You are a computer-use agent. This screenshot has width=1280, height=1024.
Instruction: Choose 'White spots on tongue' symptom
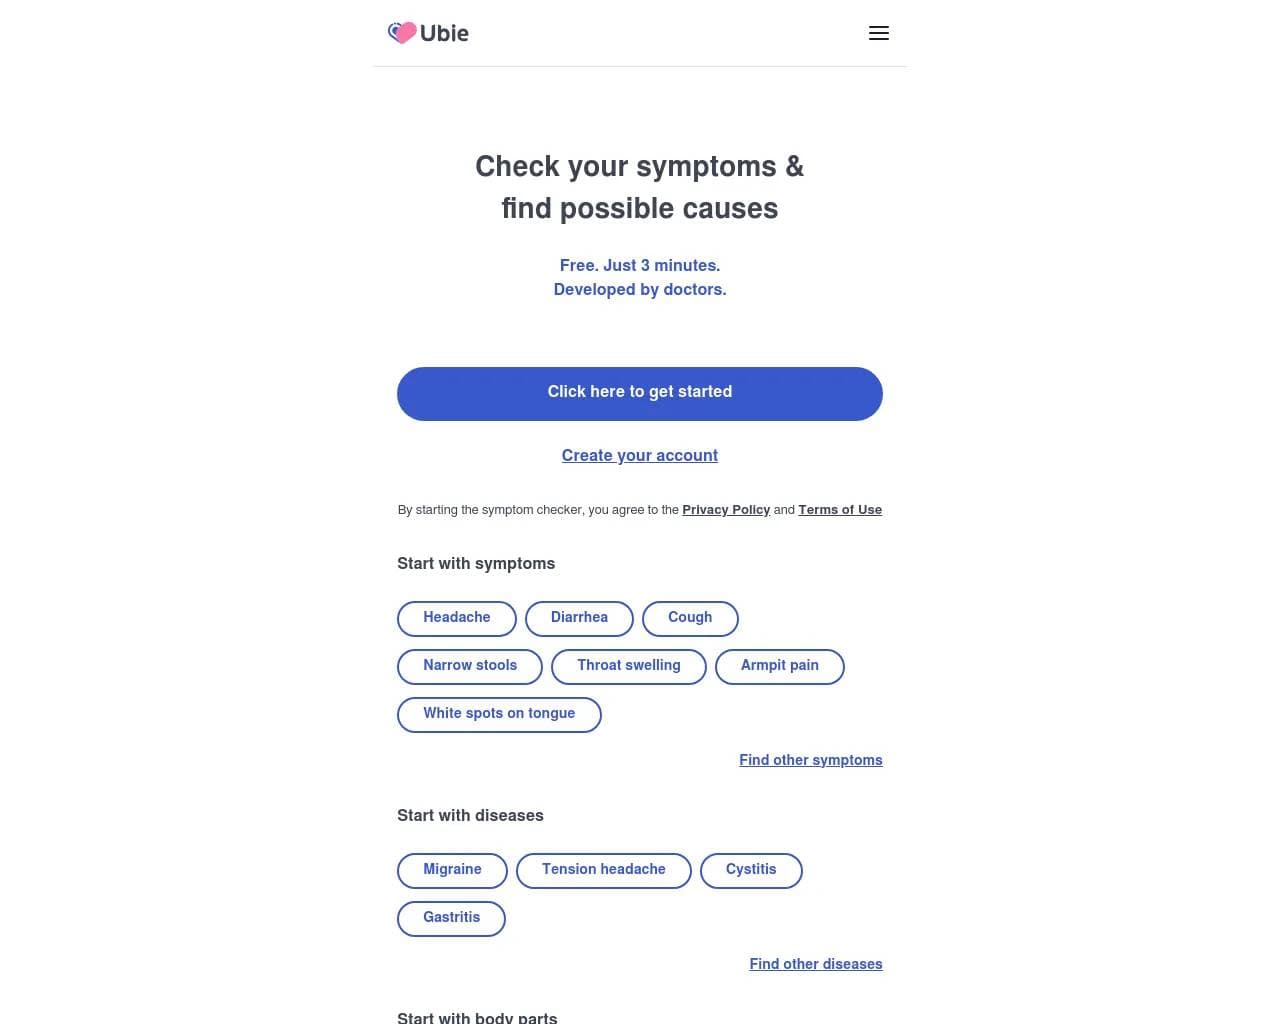tap(499, 714)
